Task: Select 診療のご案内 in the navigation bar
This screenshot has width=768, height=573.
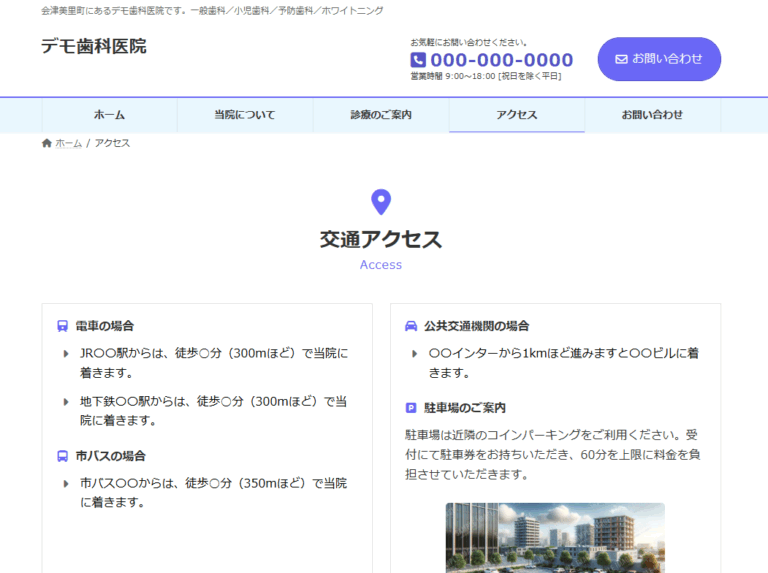Action: (381, 115)
